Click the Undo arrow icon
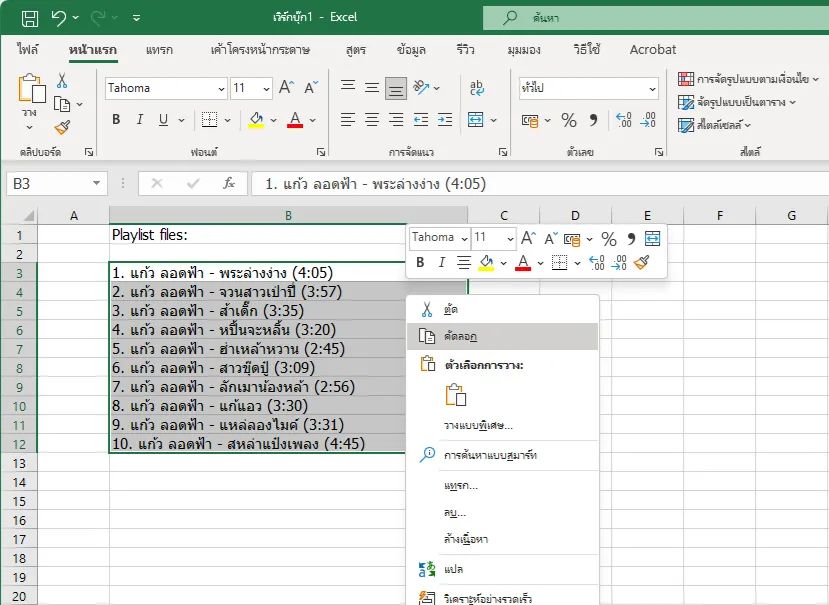Screen dimensions: 829x605 pos(58,18)
